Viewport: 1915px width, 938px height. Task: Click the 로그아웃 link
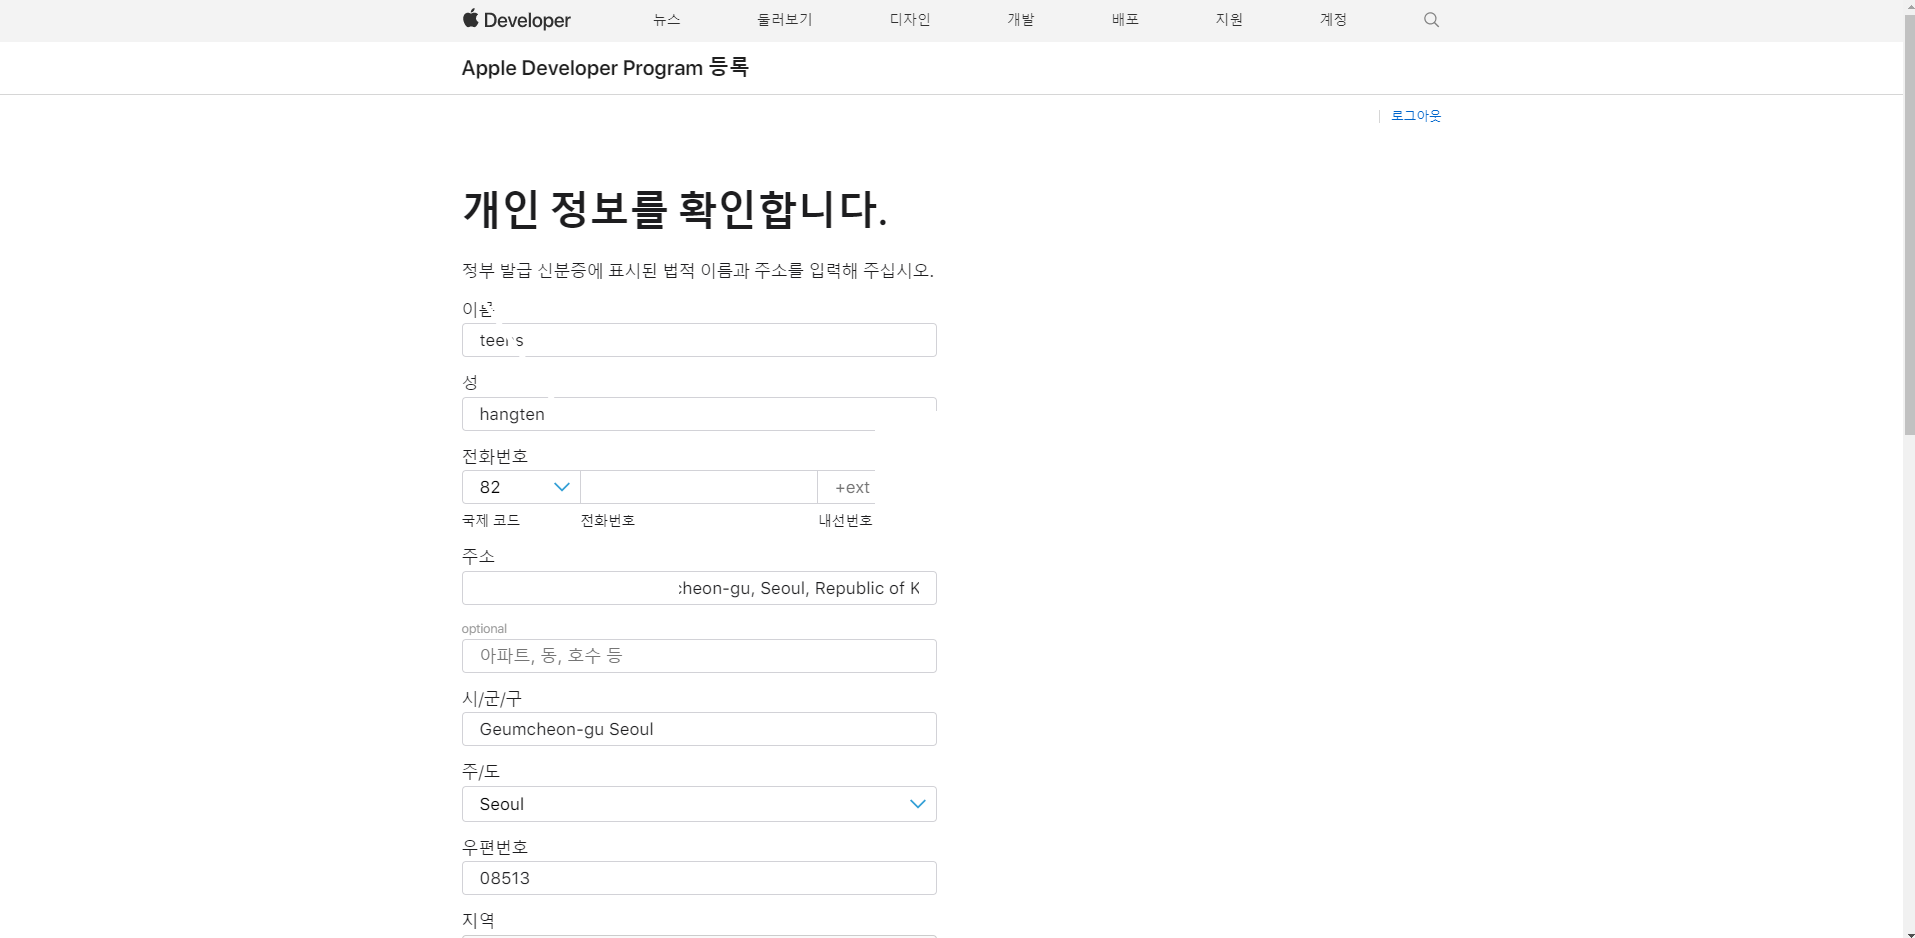(1416, 116)
